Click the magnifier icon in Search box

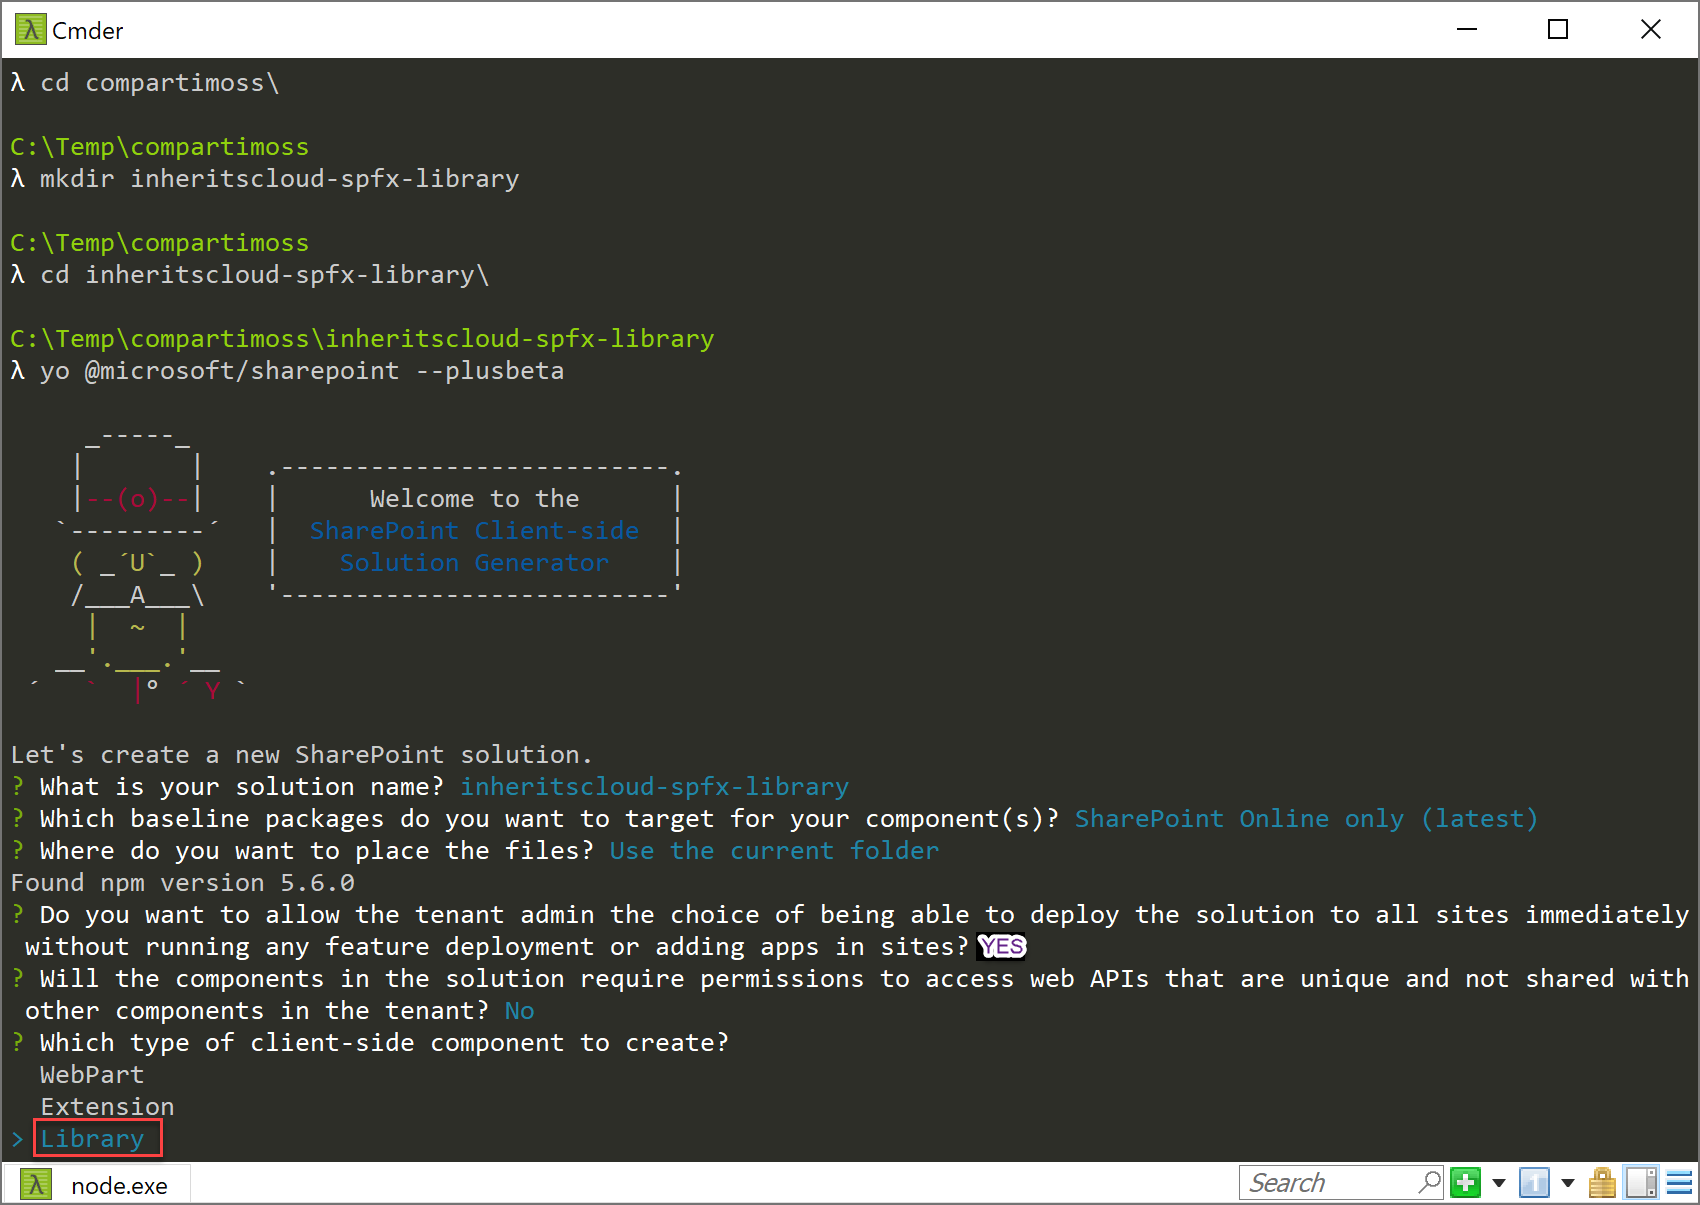point(1429,1183)
